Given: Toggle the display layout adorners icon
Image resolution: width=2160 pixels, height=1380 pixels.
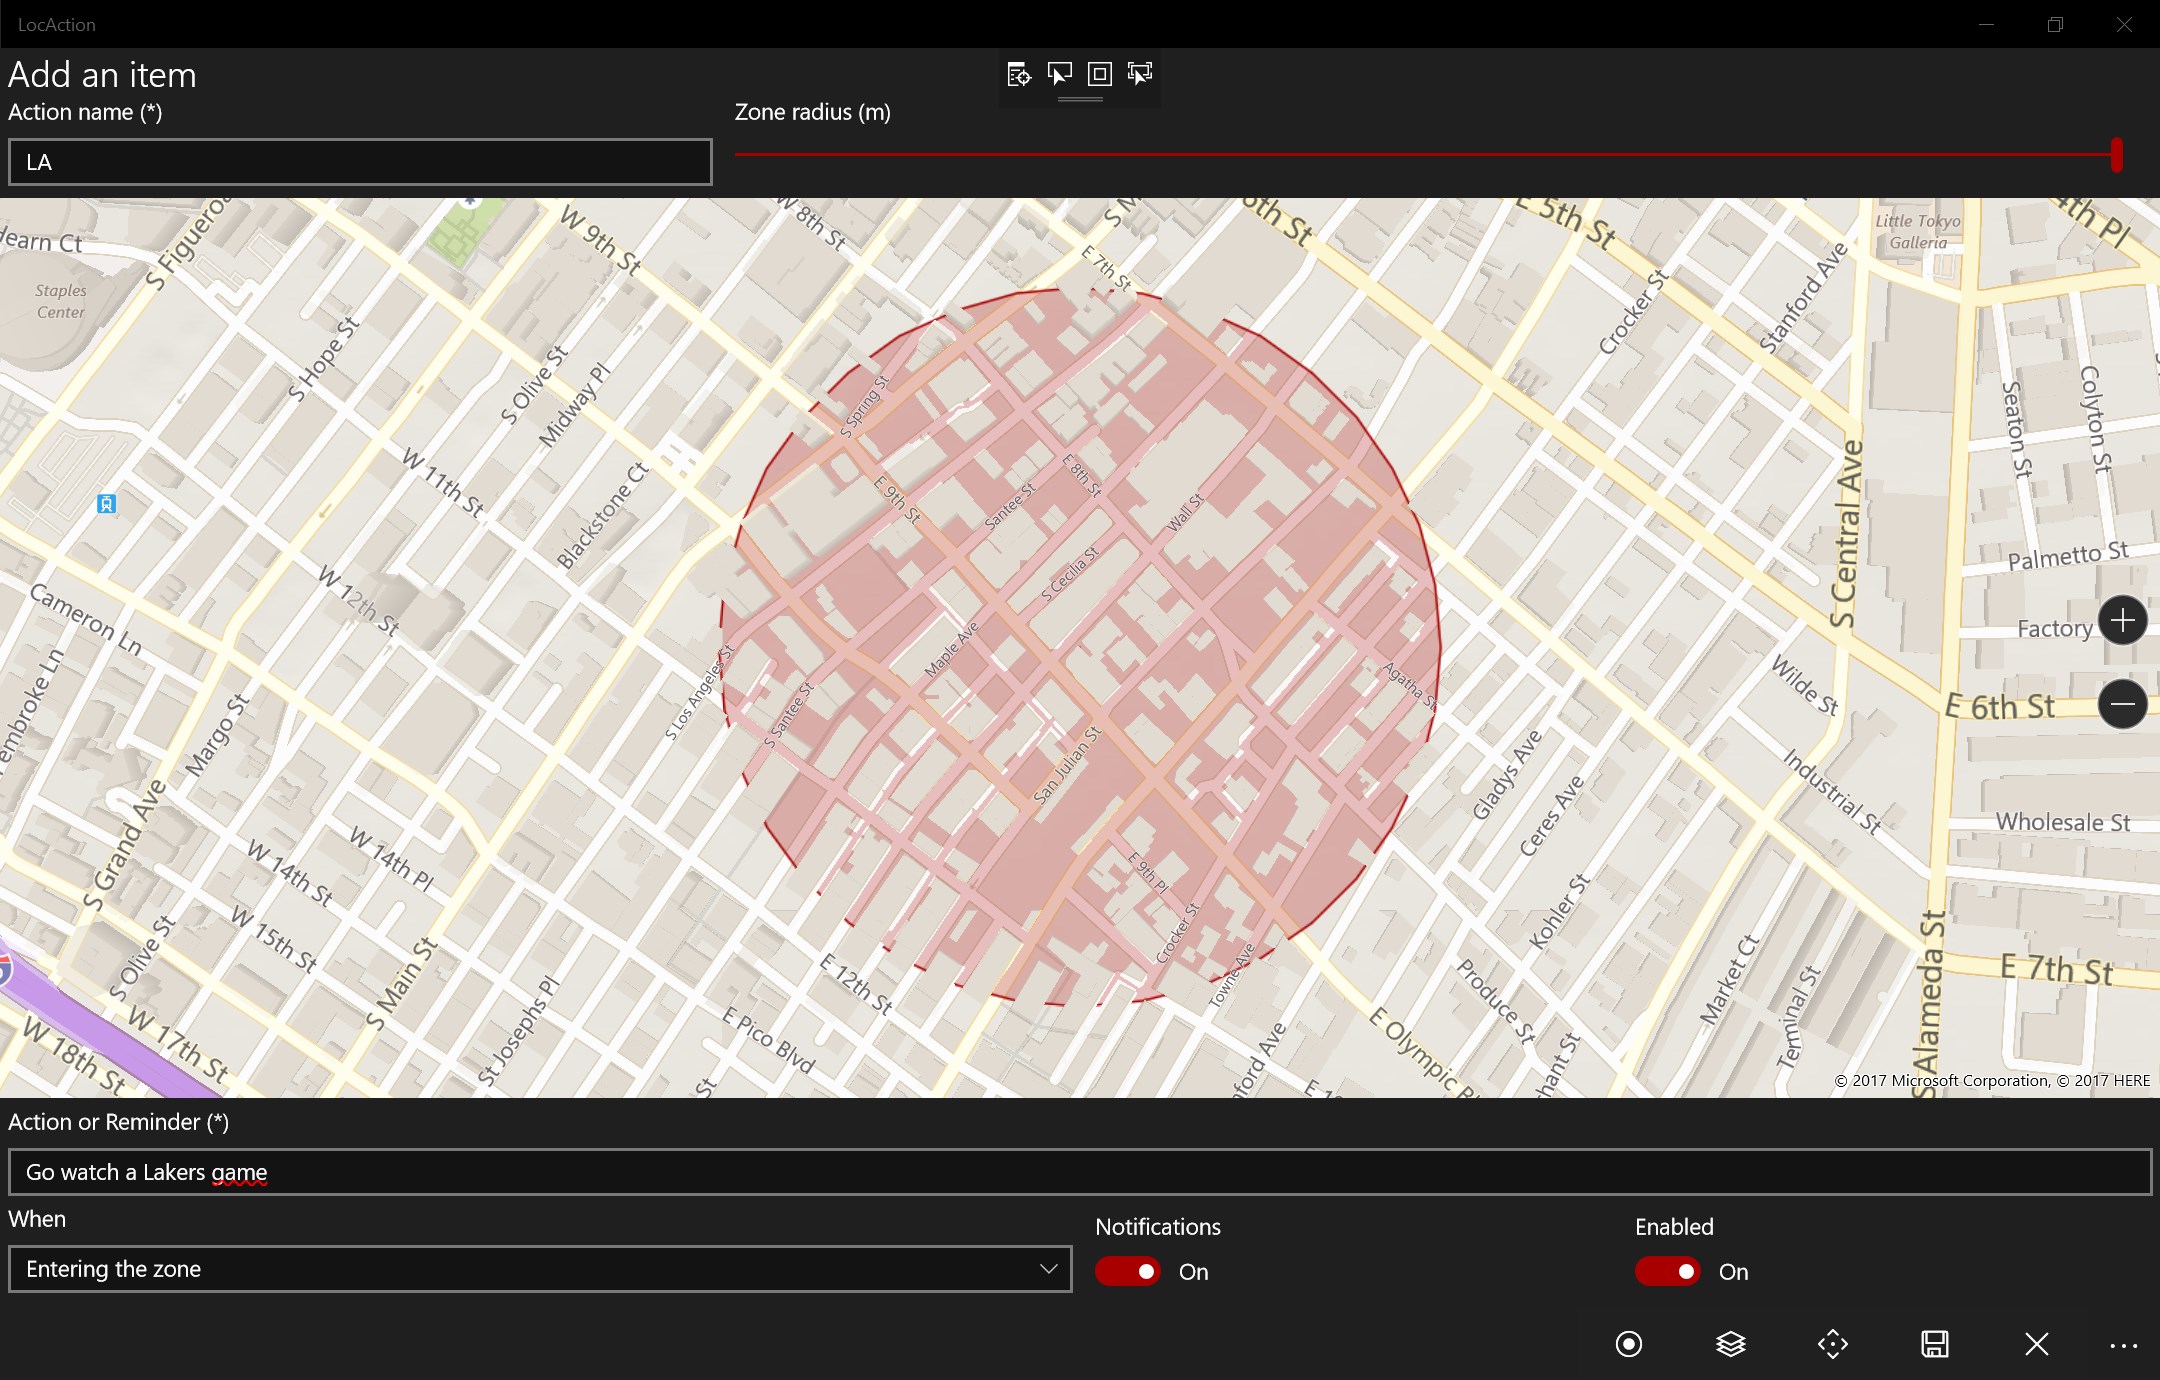Looking at the screenshot, I should pyautogui.click(x=1099, y=74).
